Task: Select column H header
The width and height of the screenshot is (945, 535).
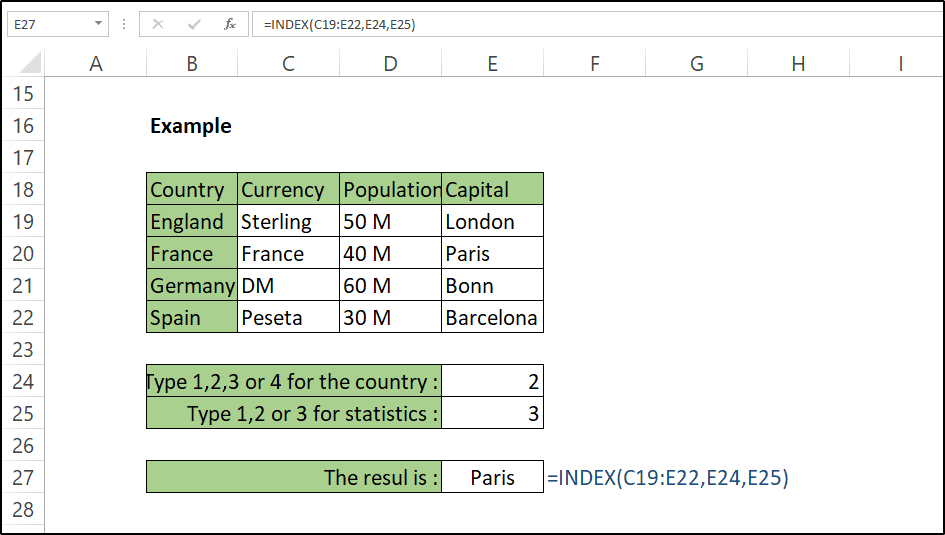Action: coord(798,63)
